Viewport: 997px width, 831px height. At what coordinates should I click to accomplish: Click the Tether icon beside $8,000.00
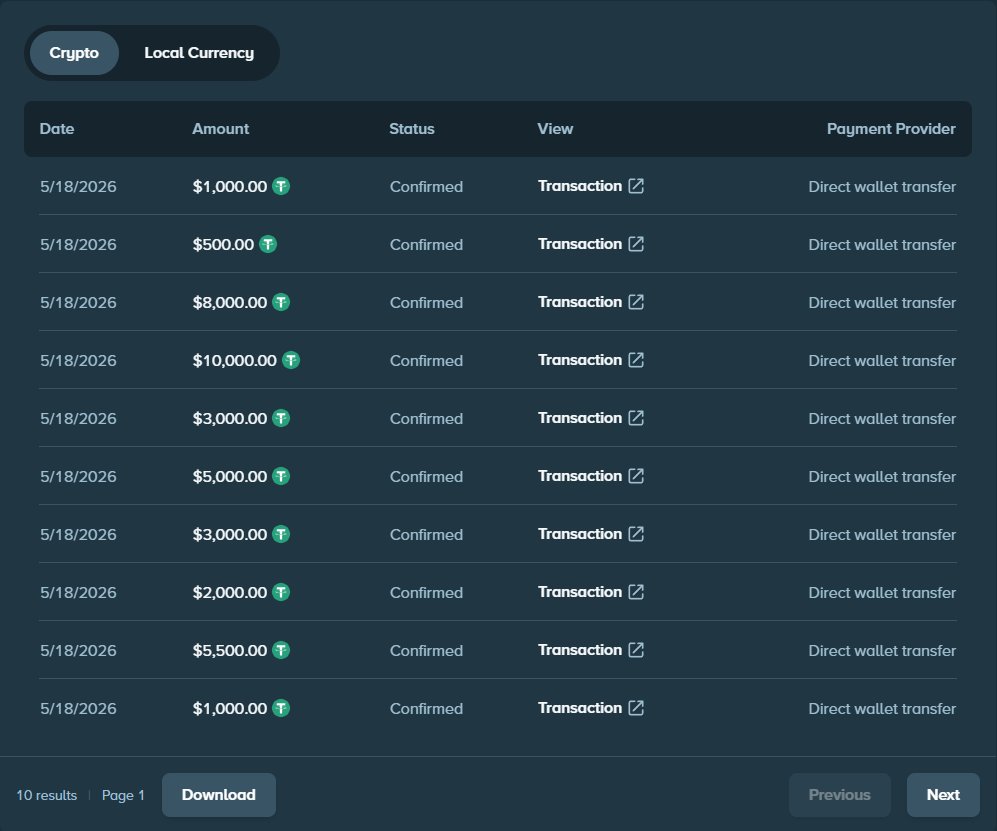(281, 302)
